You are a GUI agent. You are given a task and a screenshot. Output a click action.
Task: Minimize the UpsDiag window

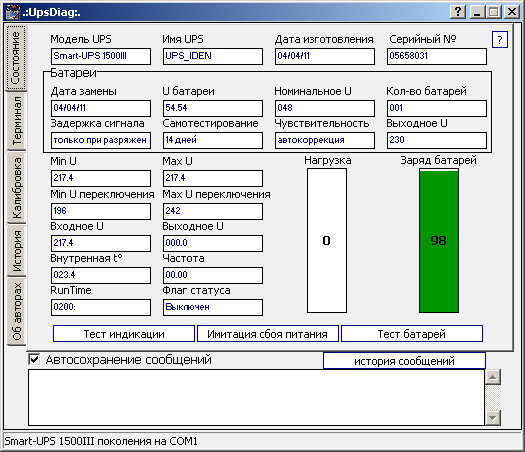(x=477, y=12)
